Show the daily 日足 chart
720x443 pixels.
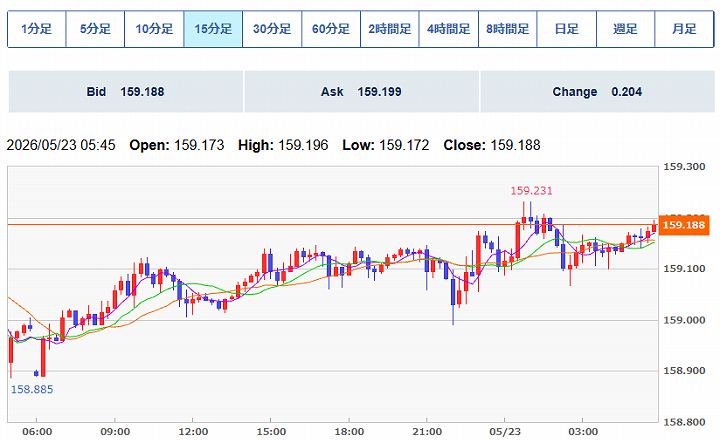pos(567,29)
